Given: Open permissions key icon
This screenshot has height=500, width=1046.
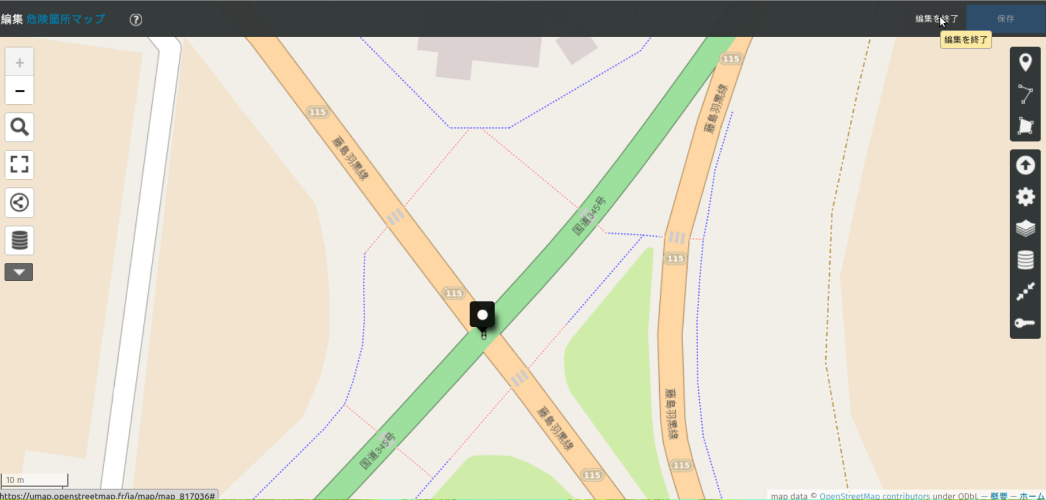Looking at the screenshot, I should [x=1025, y=323].
